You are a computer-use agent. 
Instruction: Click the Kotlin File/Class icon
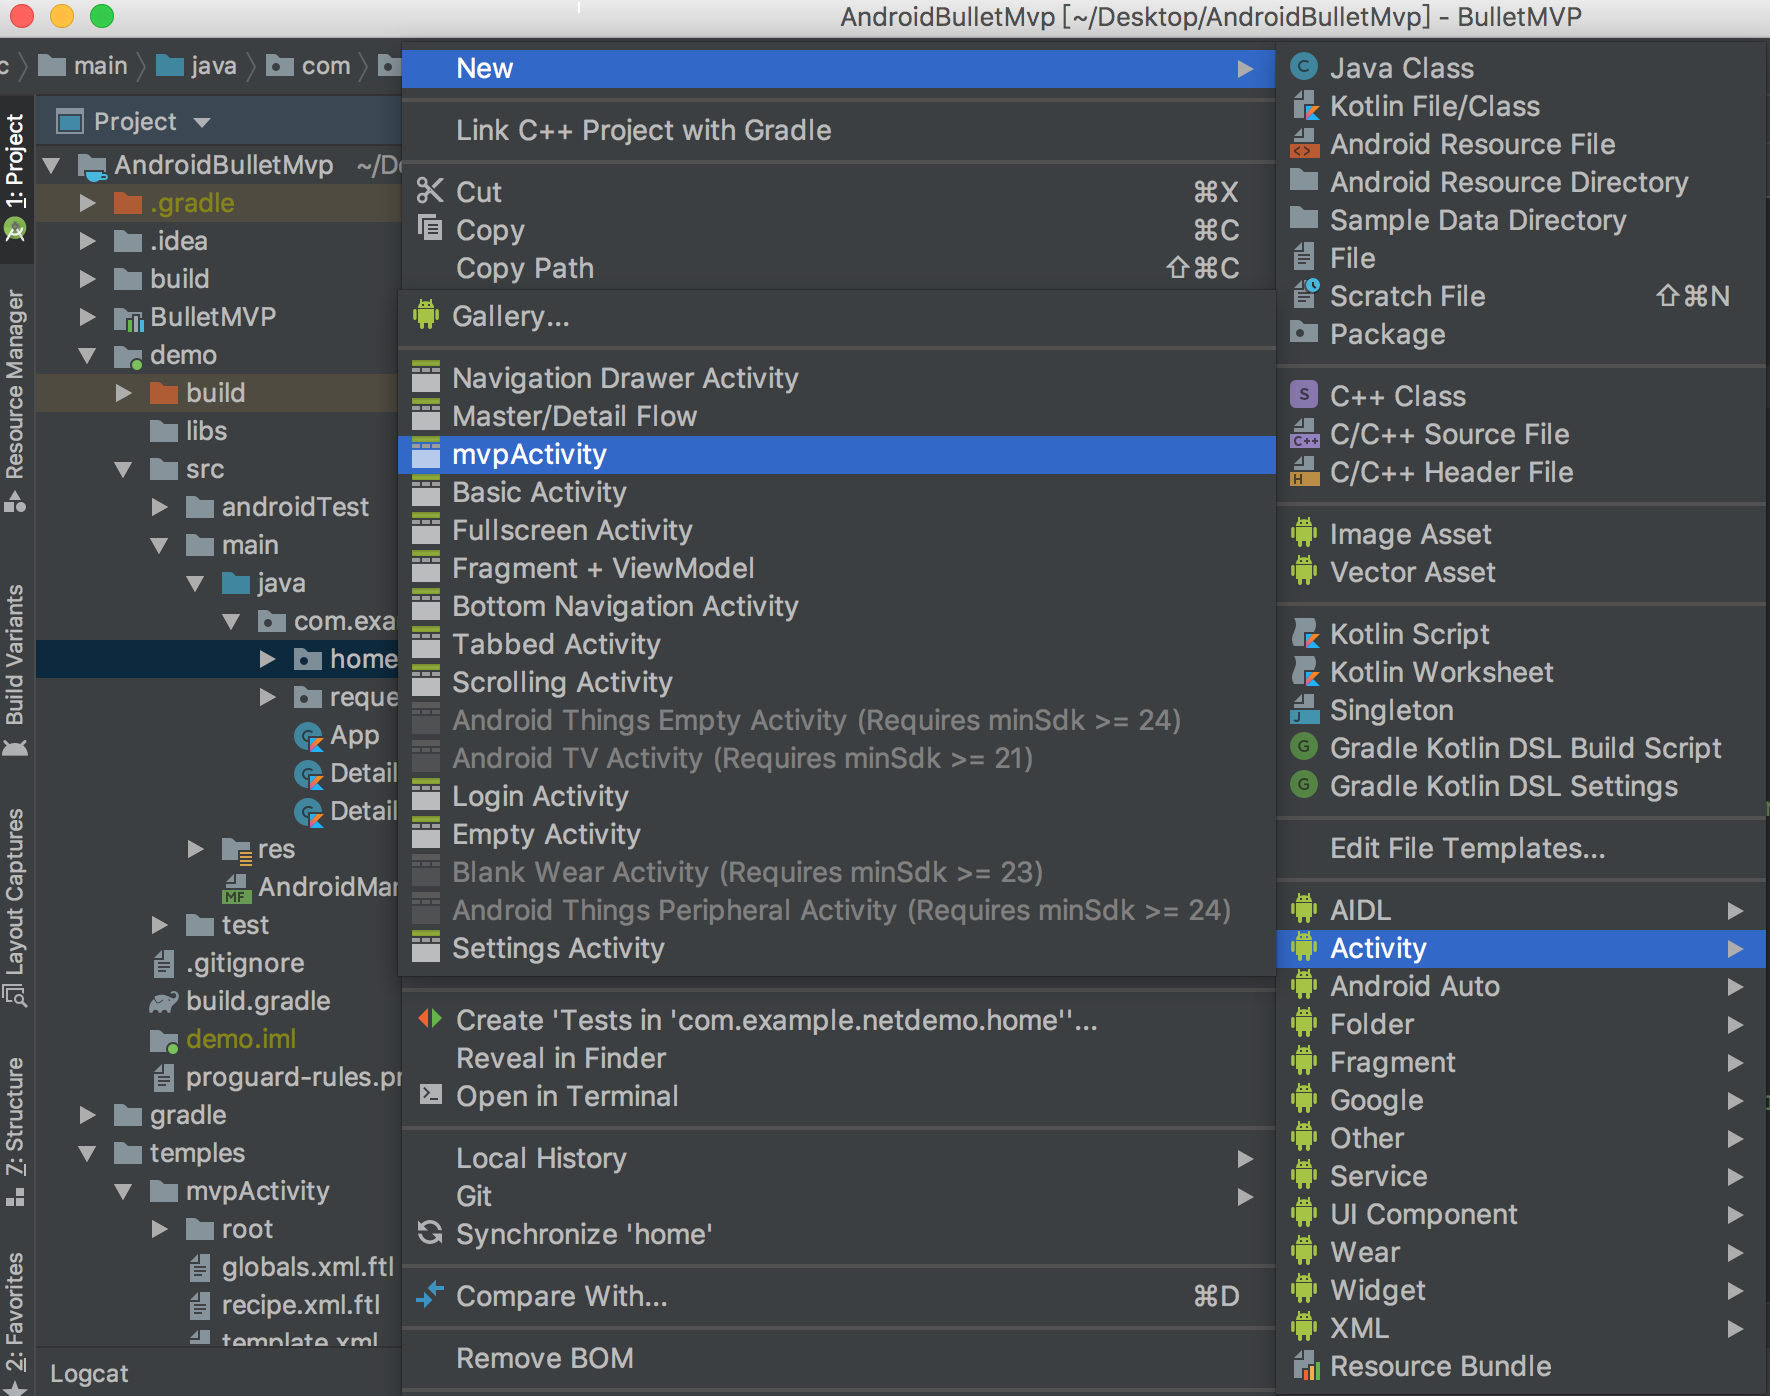[1304, 105]
